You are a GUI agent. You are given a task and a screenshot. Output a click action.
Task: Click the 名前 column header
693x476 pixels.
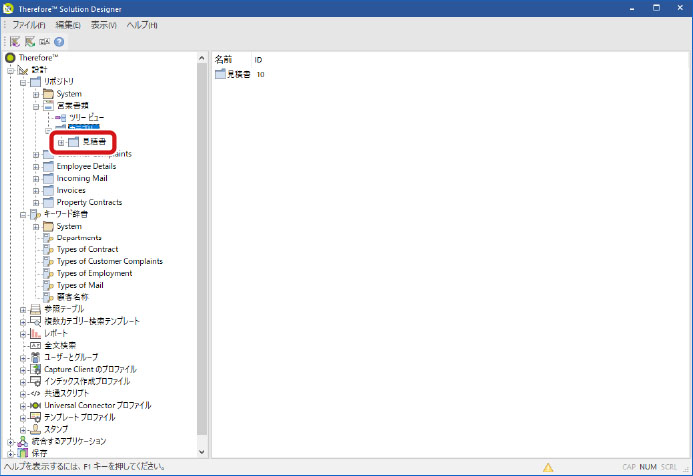pos(223,60)
